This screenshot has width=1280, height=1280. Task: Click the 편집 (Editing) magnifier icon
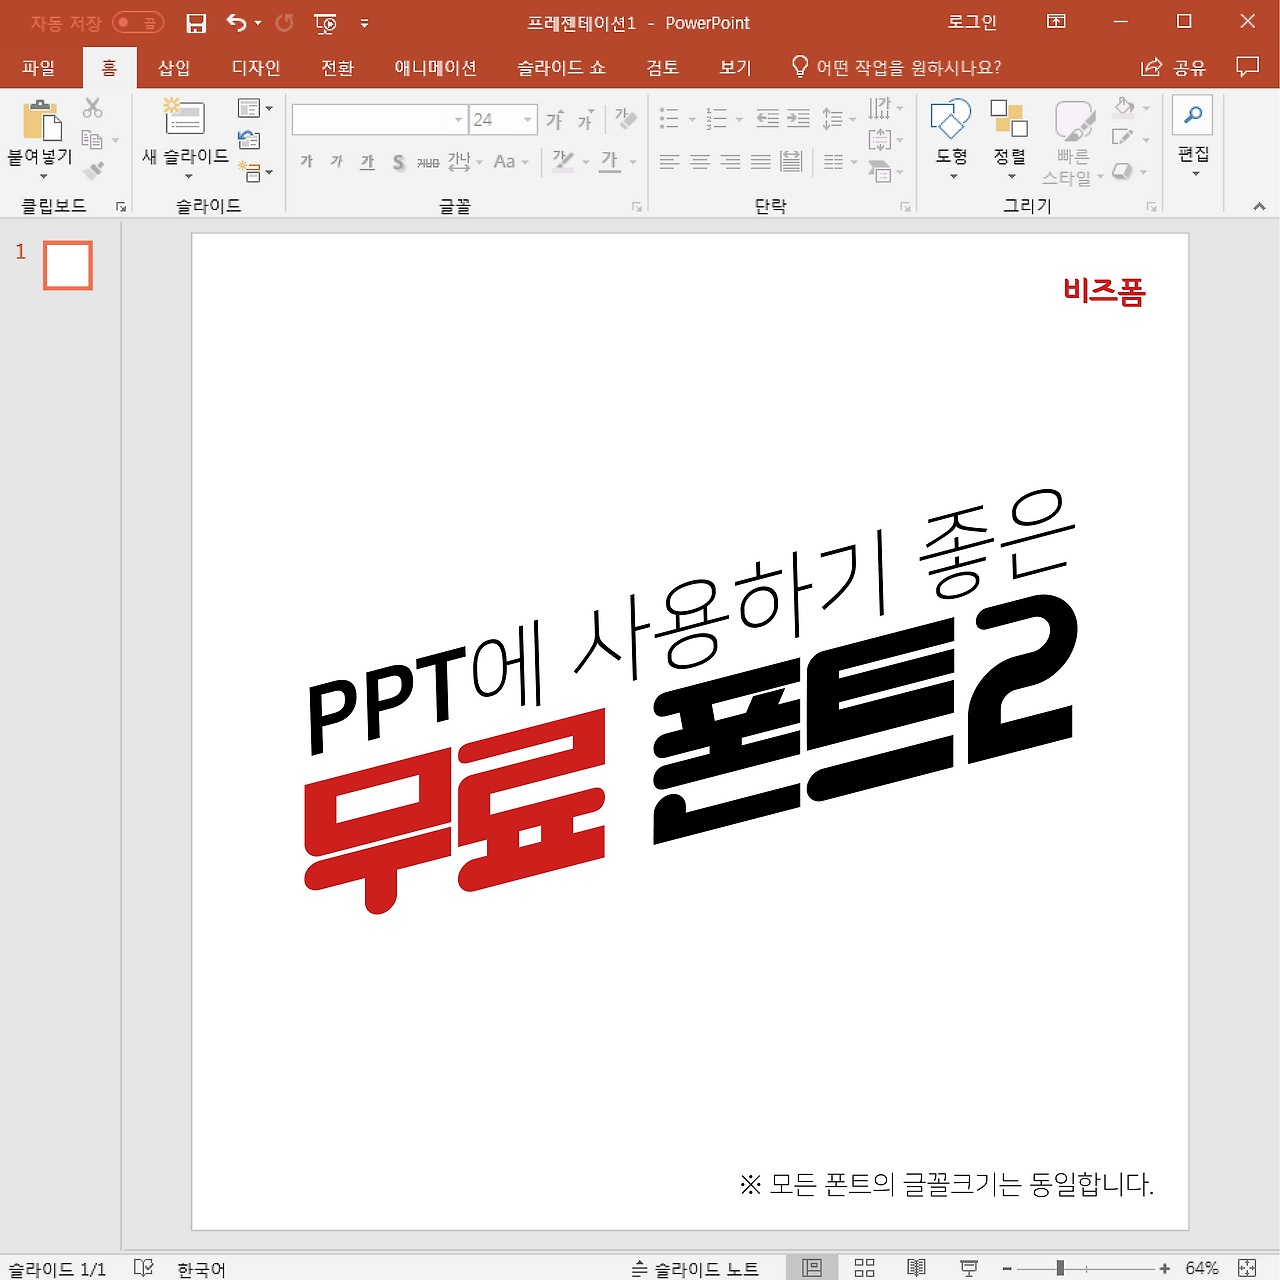tap(1192, 114)
